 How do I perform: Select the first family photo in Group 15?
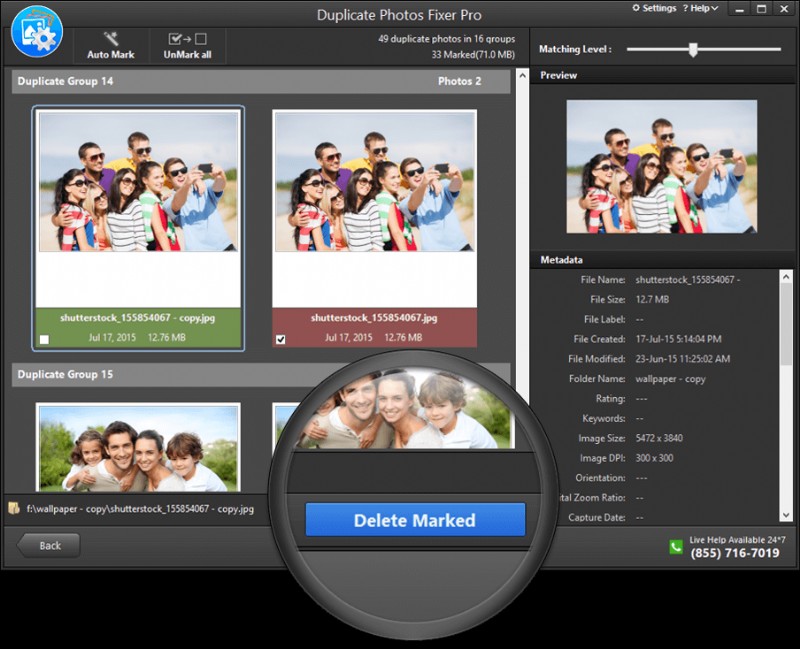138,448
